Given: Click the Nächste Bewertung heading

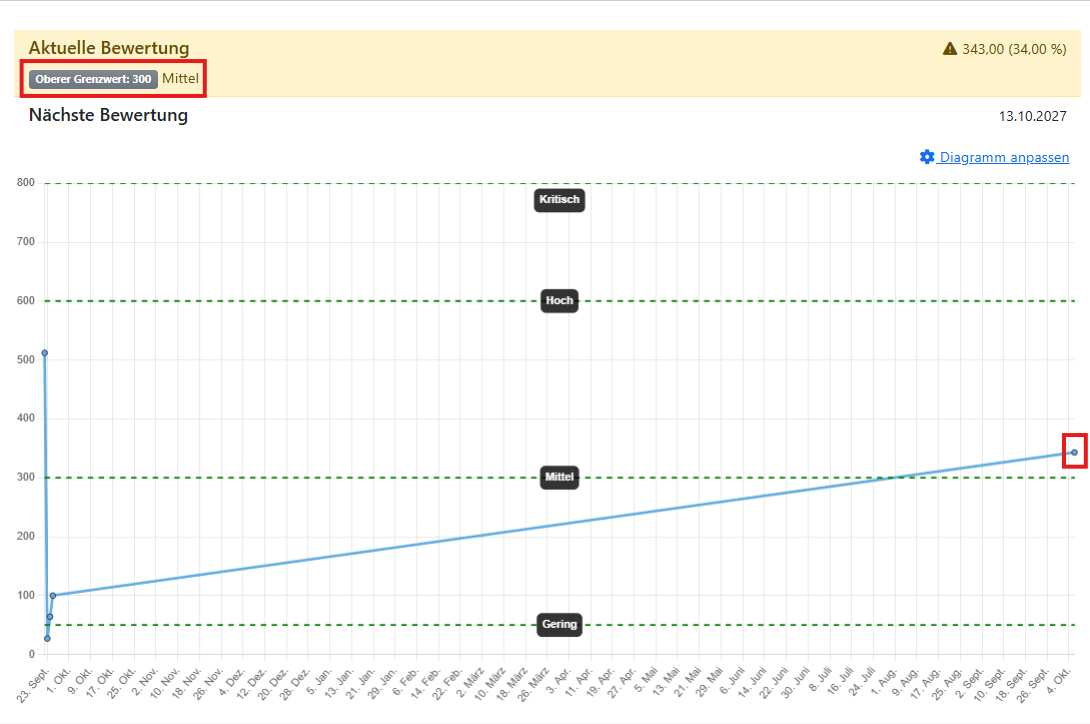Looking at the screenshot, I should [x=108, y=115].
